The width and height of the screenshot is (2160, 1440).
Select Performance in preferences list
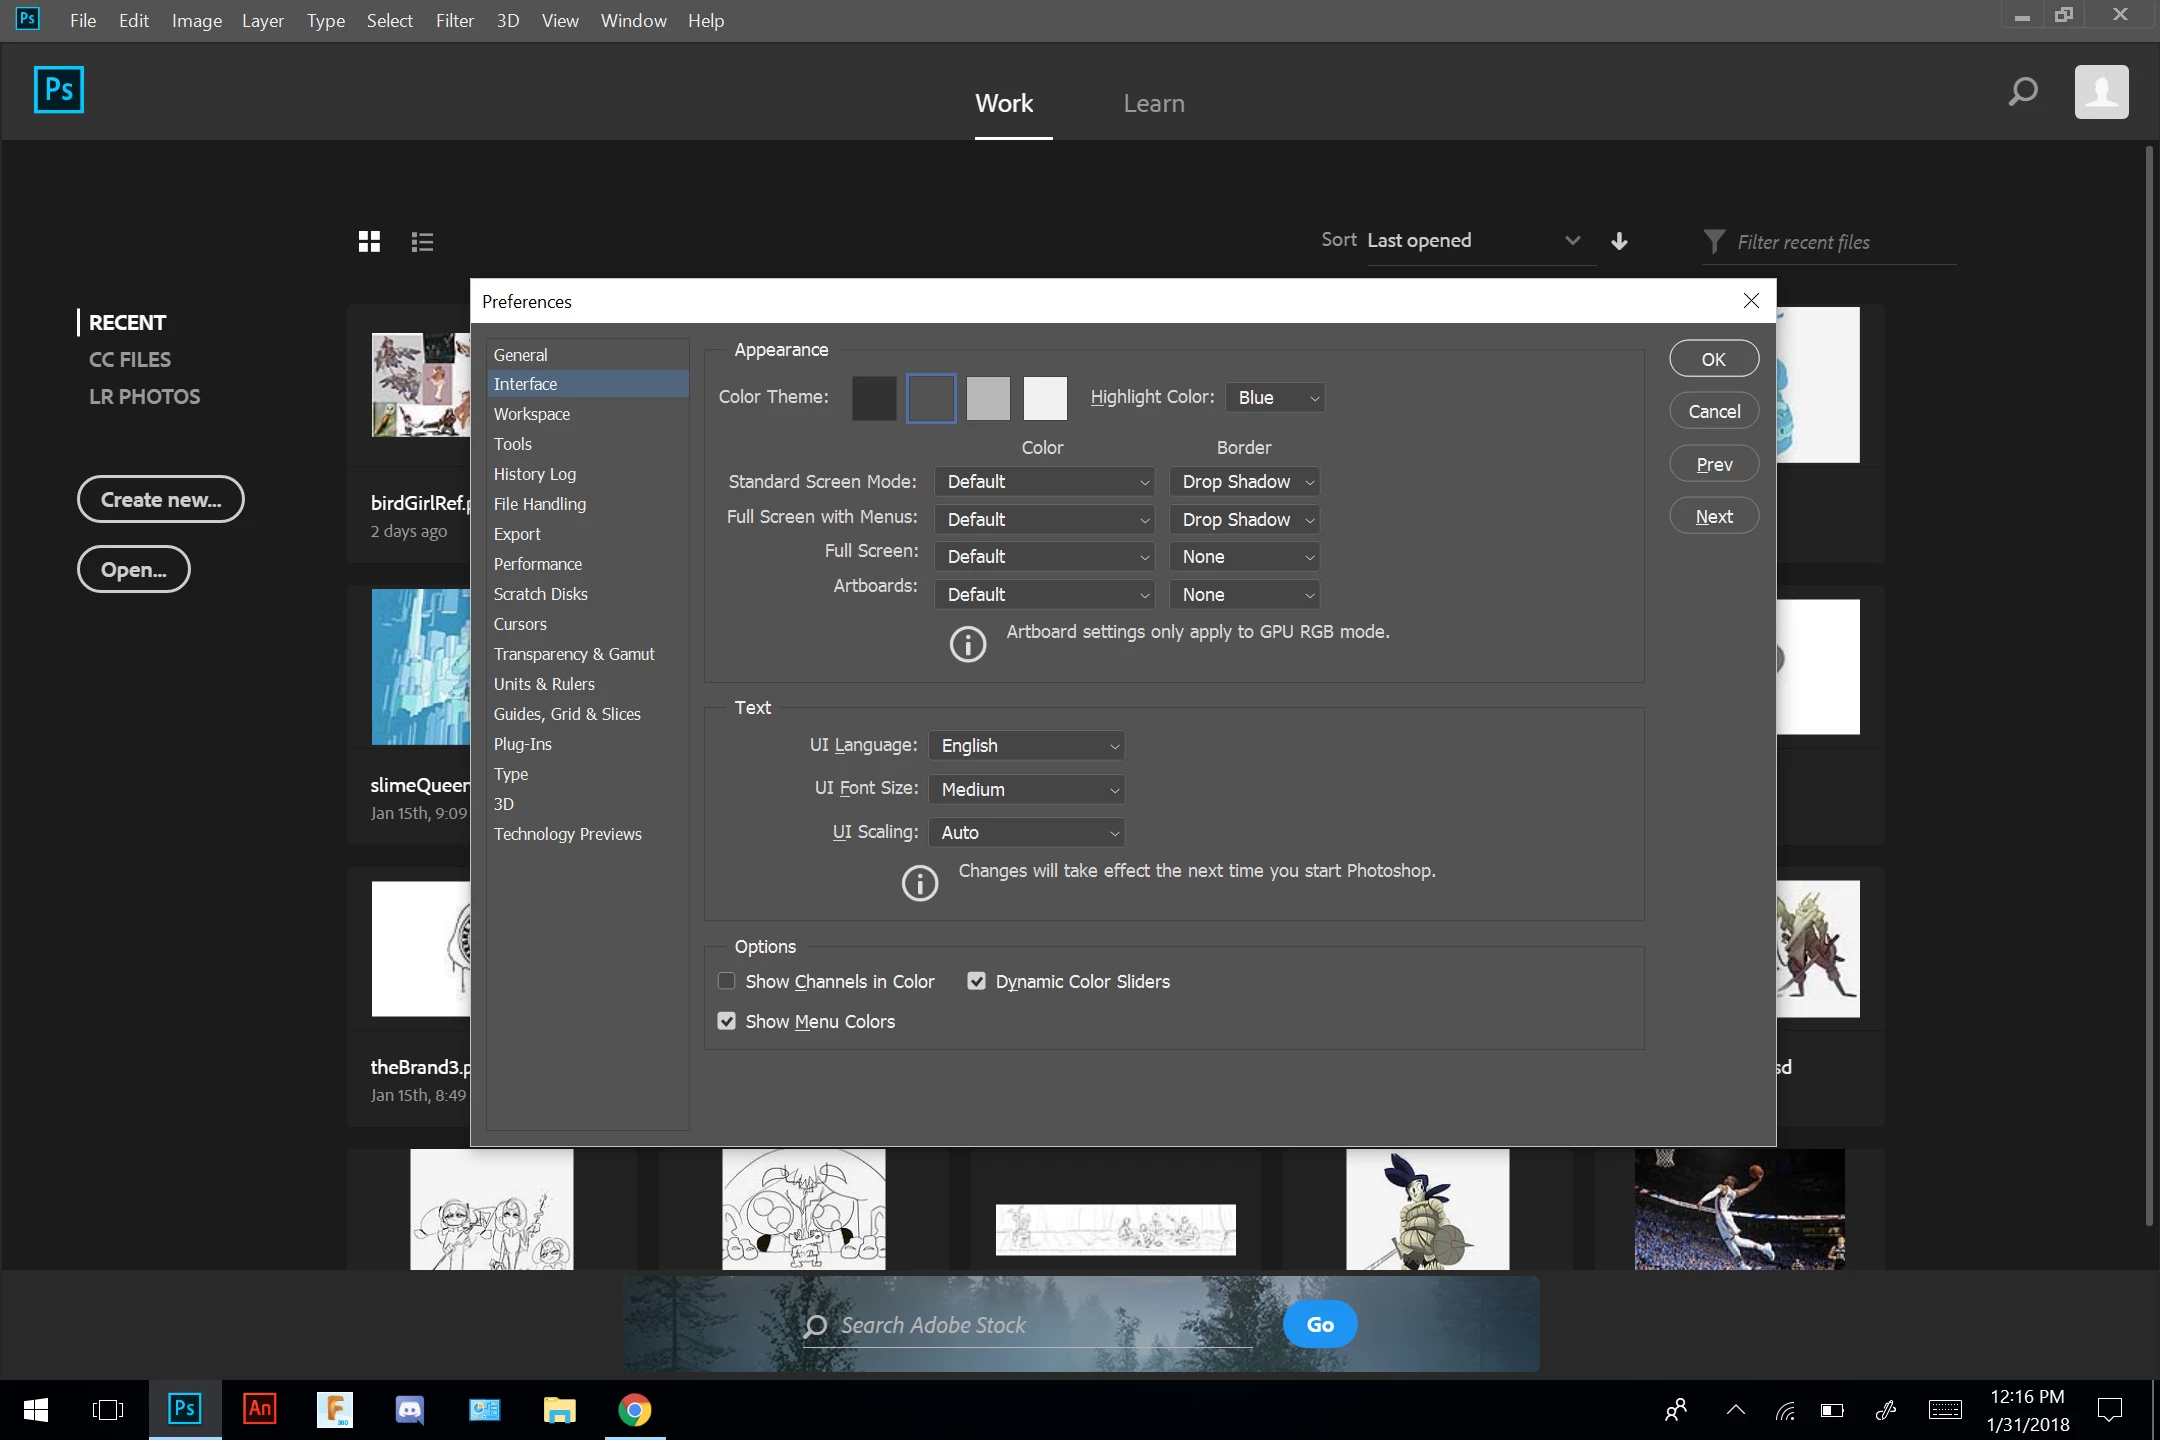537,564
